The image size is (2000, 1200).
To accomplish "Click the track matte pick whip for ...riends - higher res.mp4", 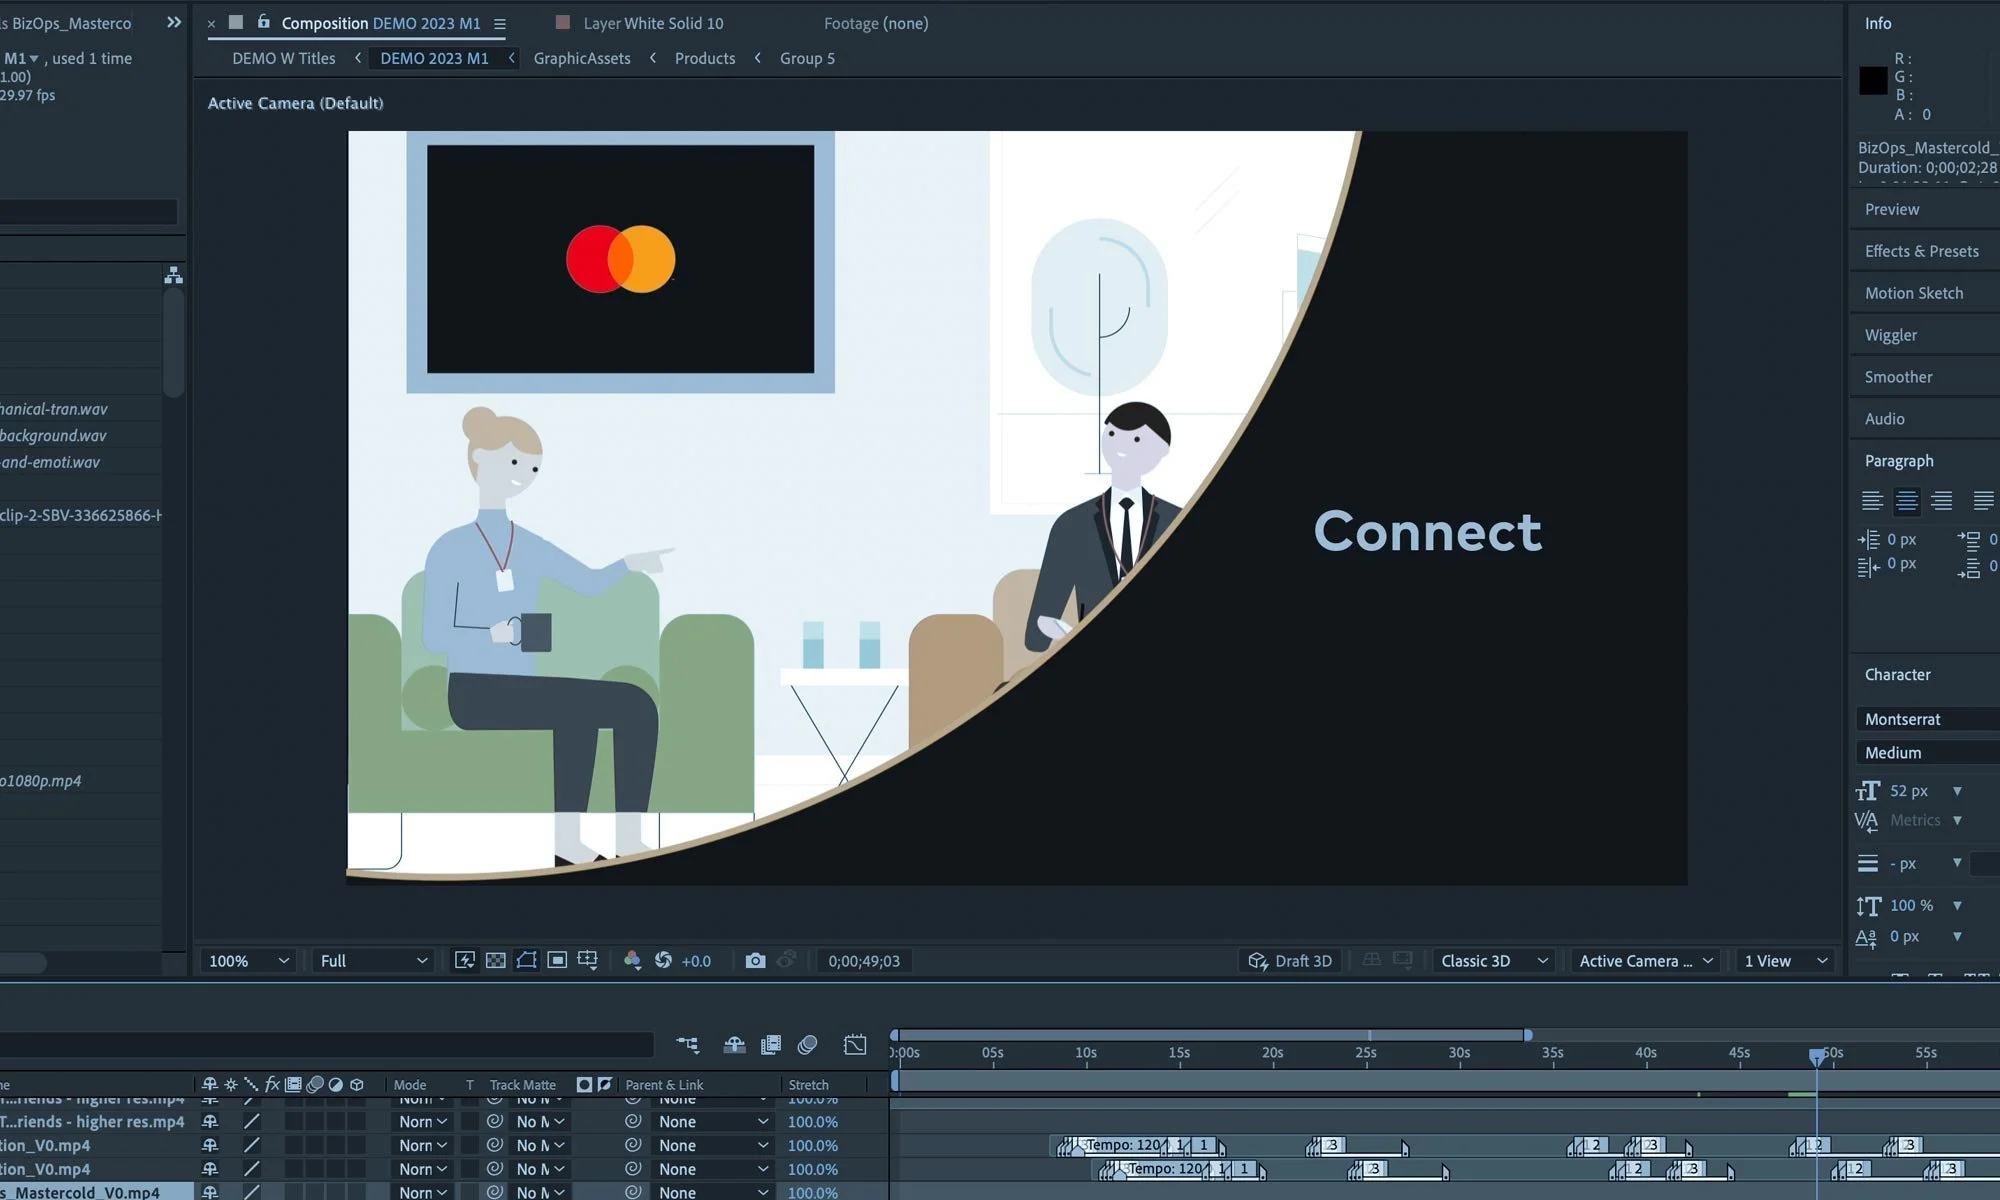I will click(x=494, y=1121).
